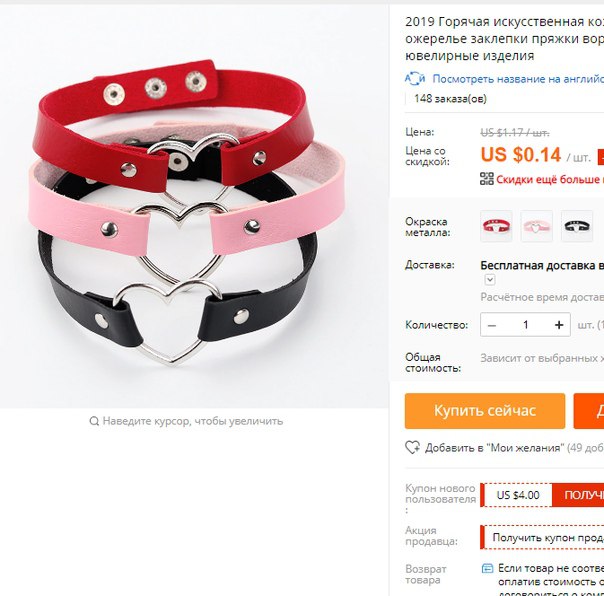Increase quantity with the plus button
Viewport: 604px width, 596px height.
click(559, 325)
